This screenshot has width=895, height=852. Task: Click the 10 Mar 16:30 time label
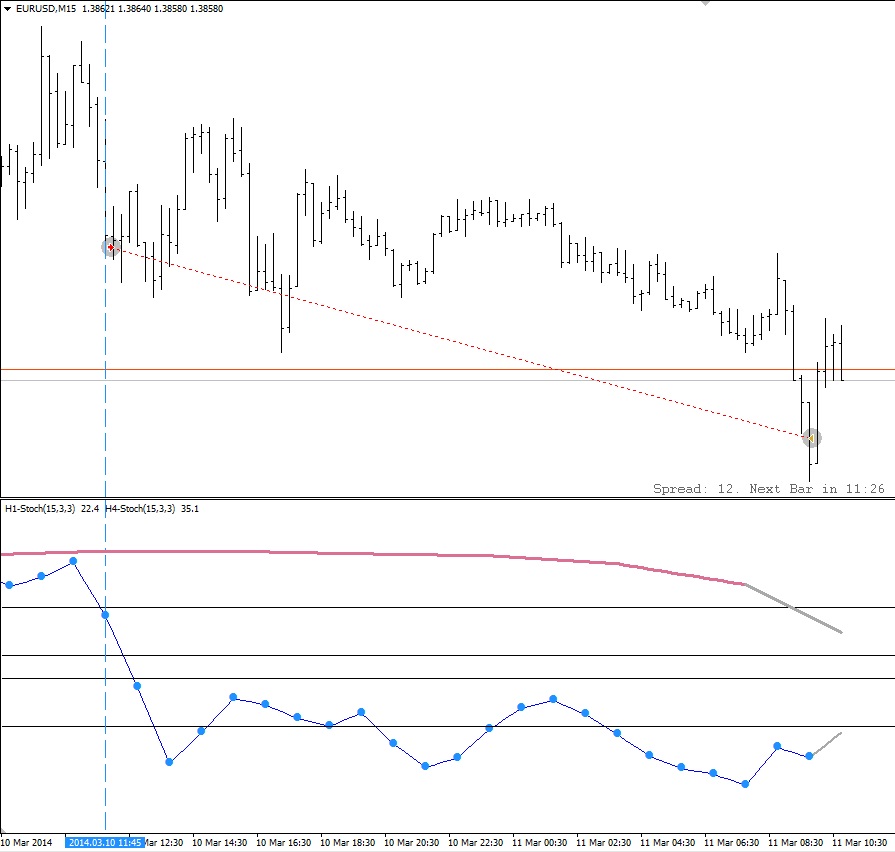click(284, 842)
